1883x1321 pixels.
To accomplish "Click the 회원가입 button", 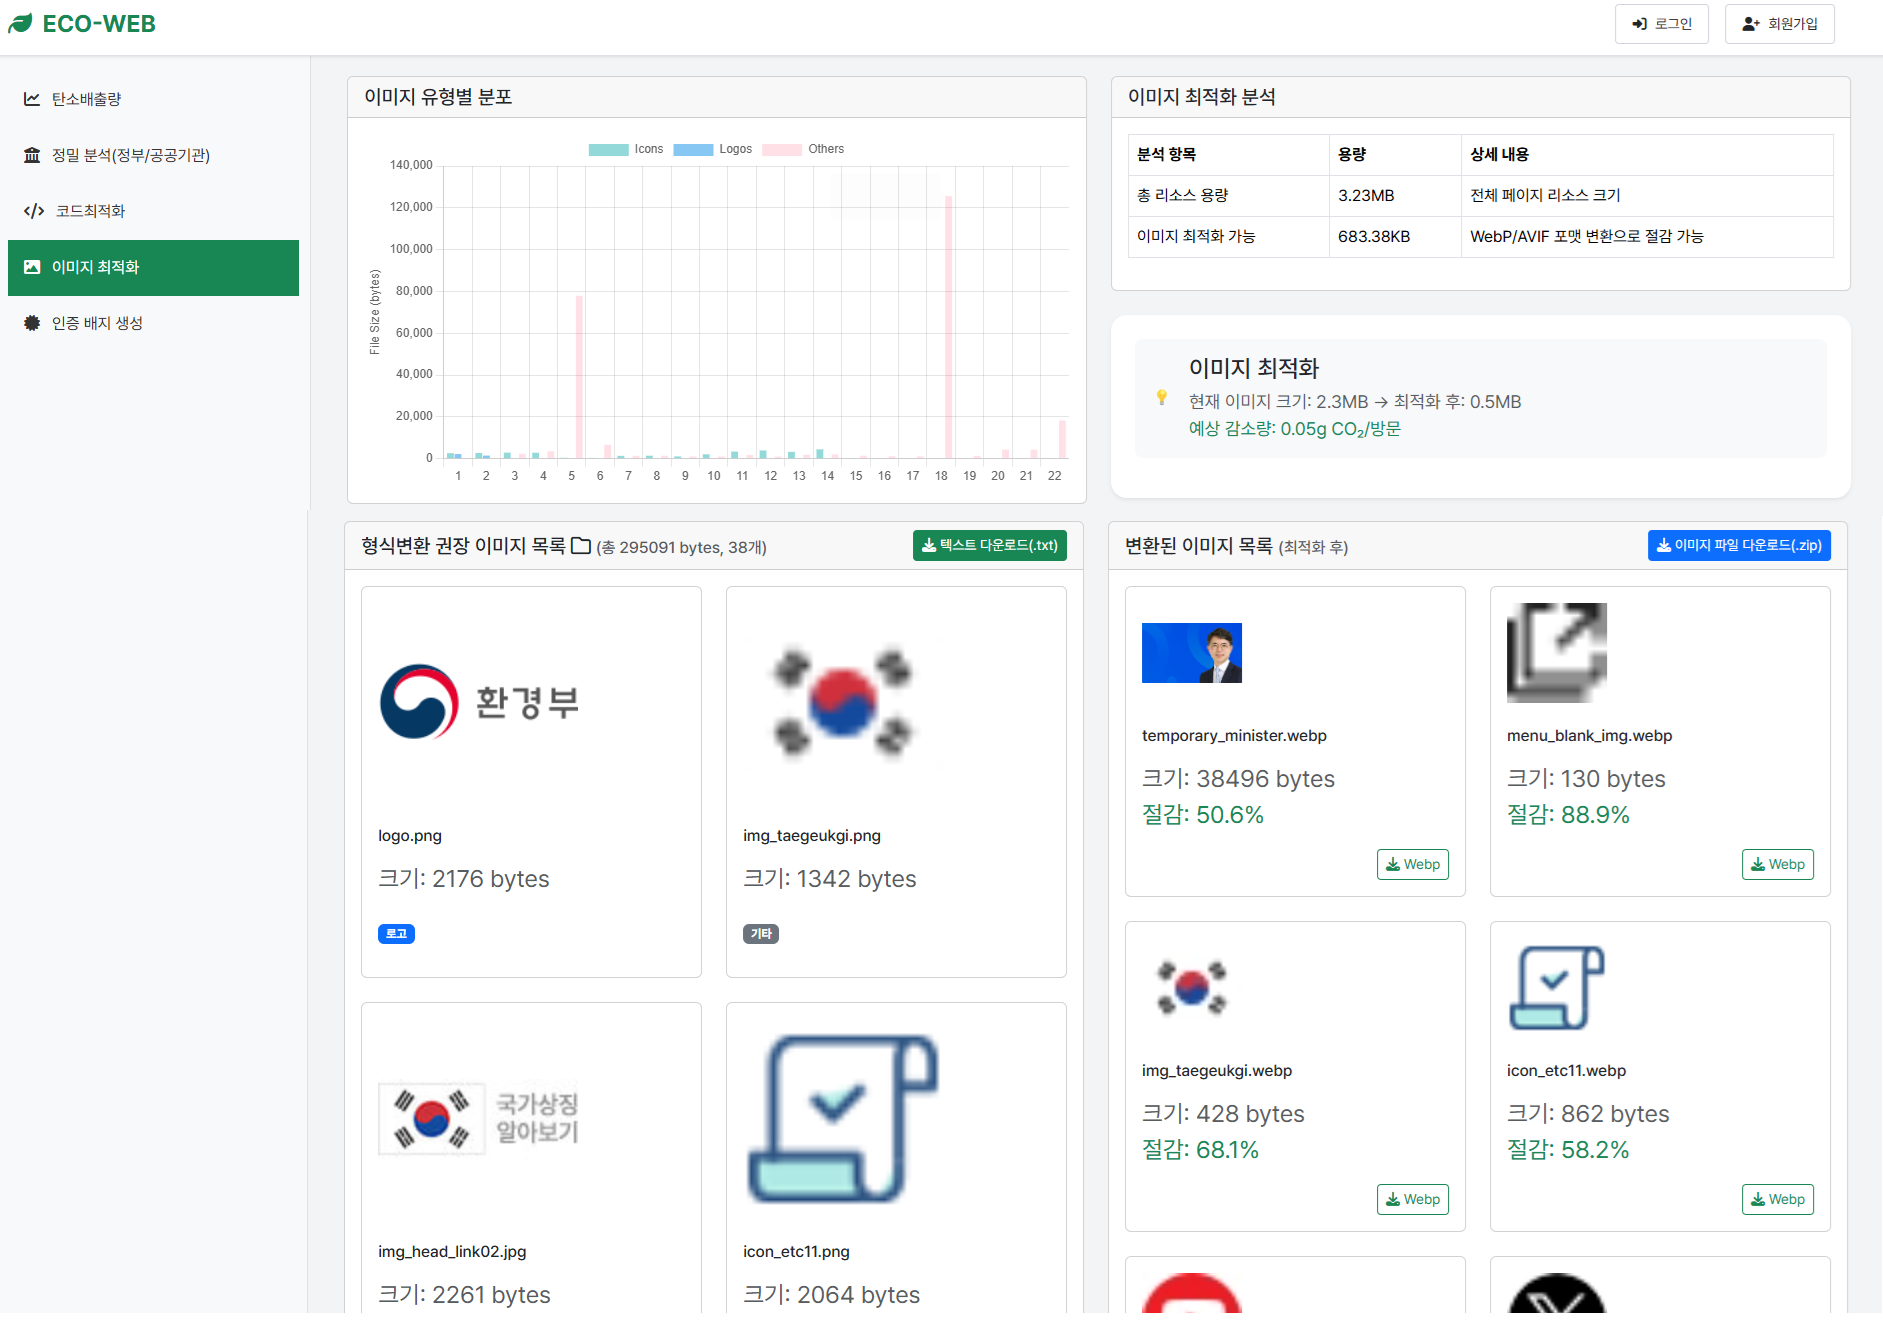I will [1779, 23].
